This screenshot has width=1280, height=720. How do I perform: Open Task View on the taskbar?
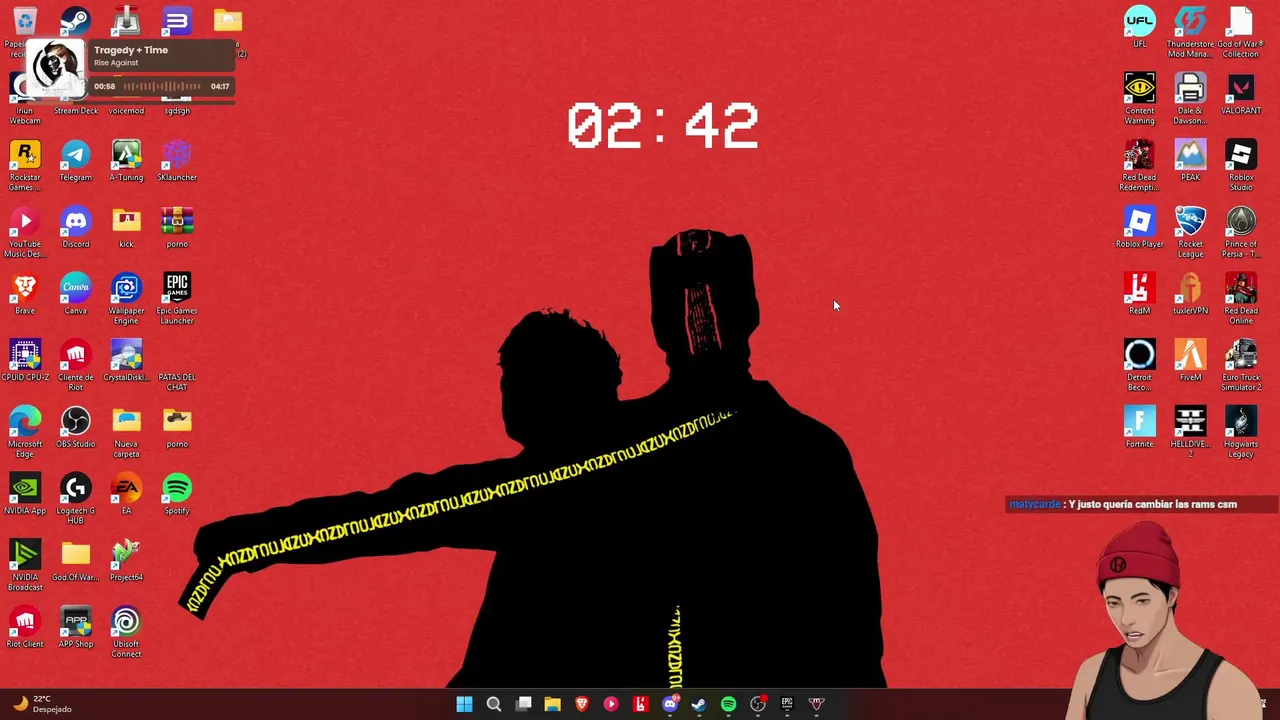(x=523, y=704)
